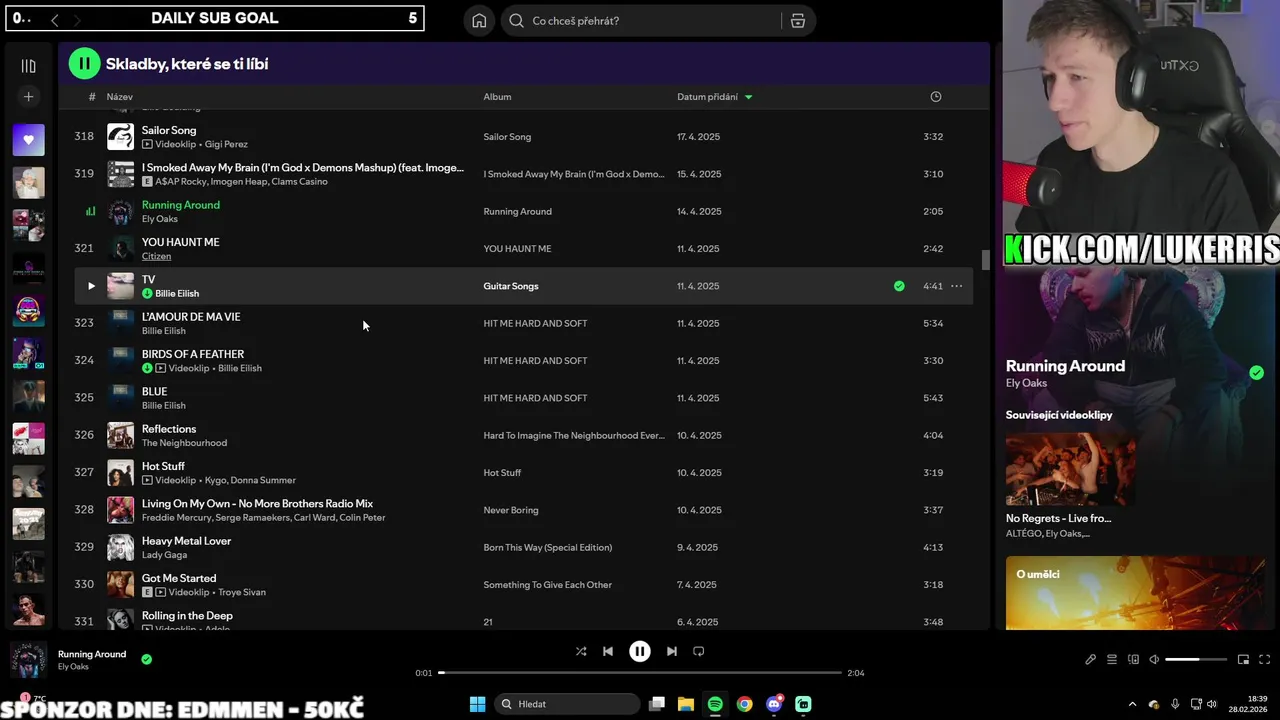Open connect to a device icon
1280x720 pixels.
[1133, 660]
